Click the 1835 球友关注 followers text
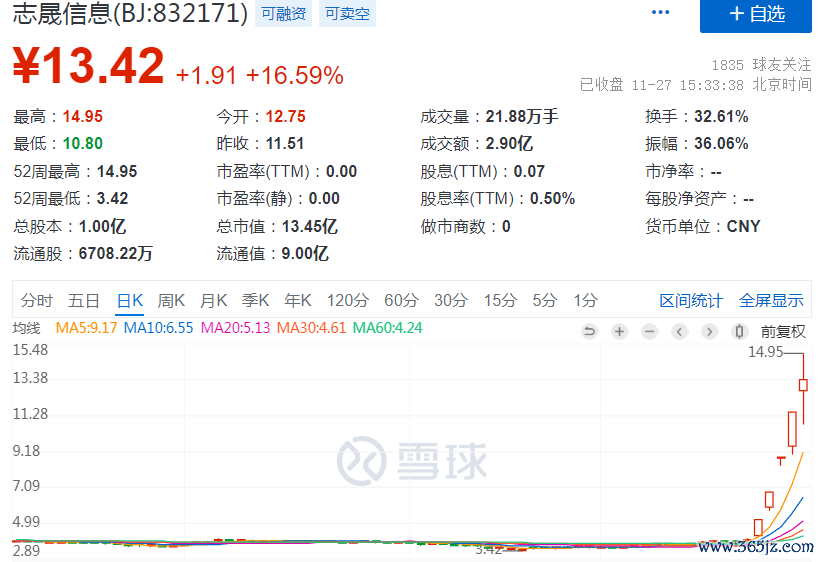The image size is (821, 562). pos(761,65)
